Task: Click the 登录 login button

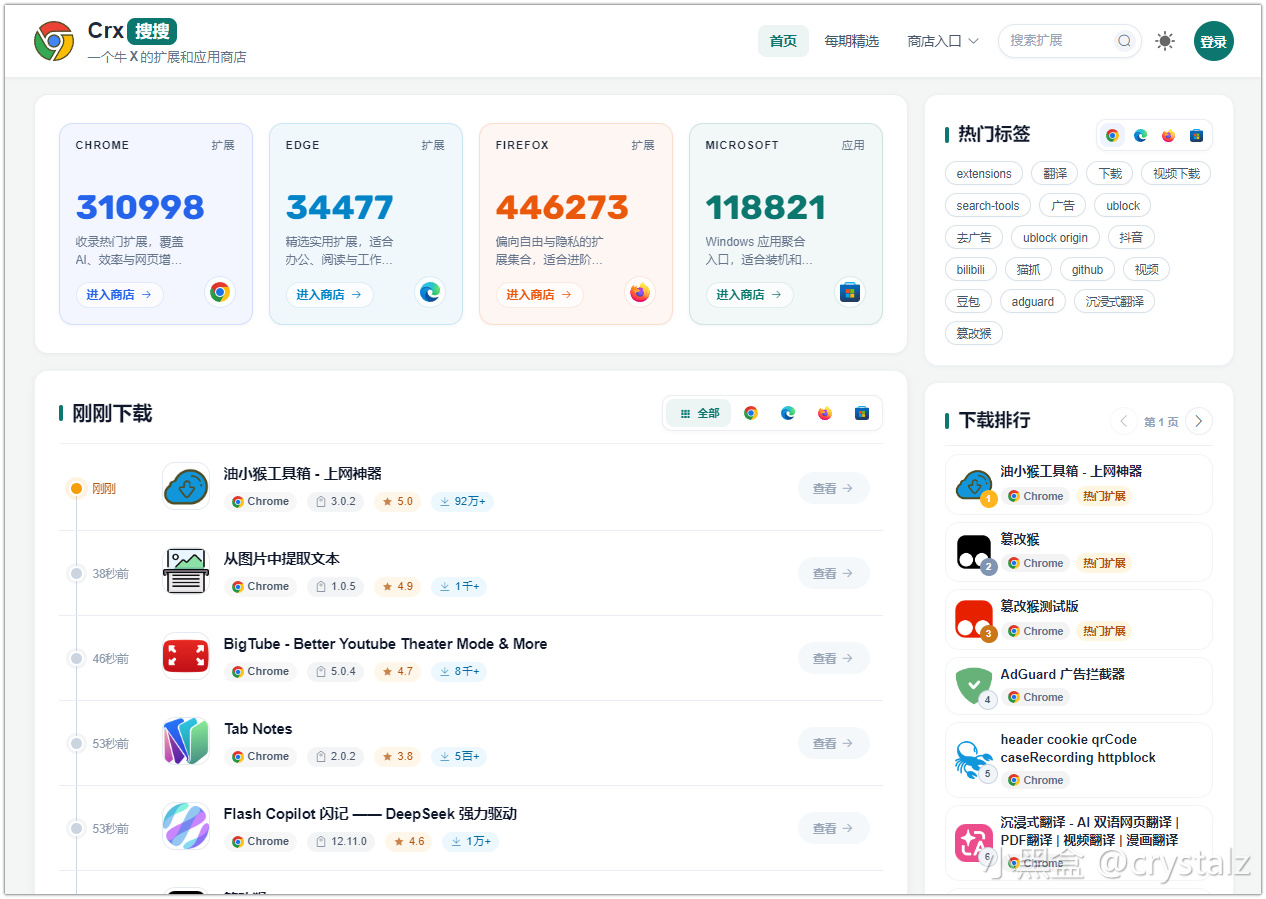Action: 1214,42
